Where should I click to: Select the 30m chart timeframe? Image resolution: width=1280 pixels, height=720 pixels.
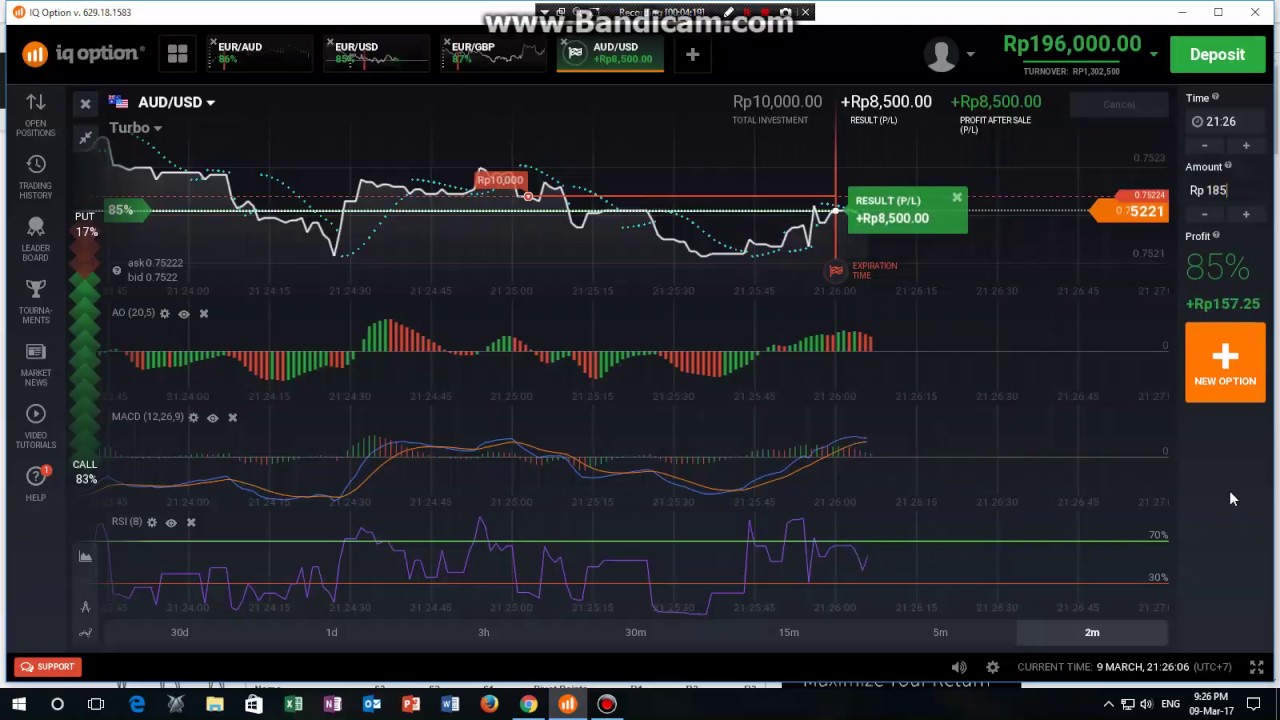[636, 632]
